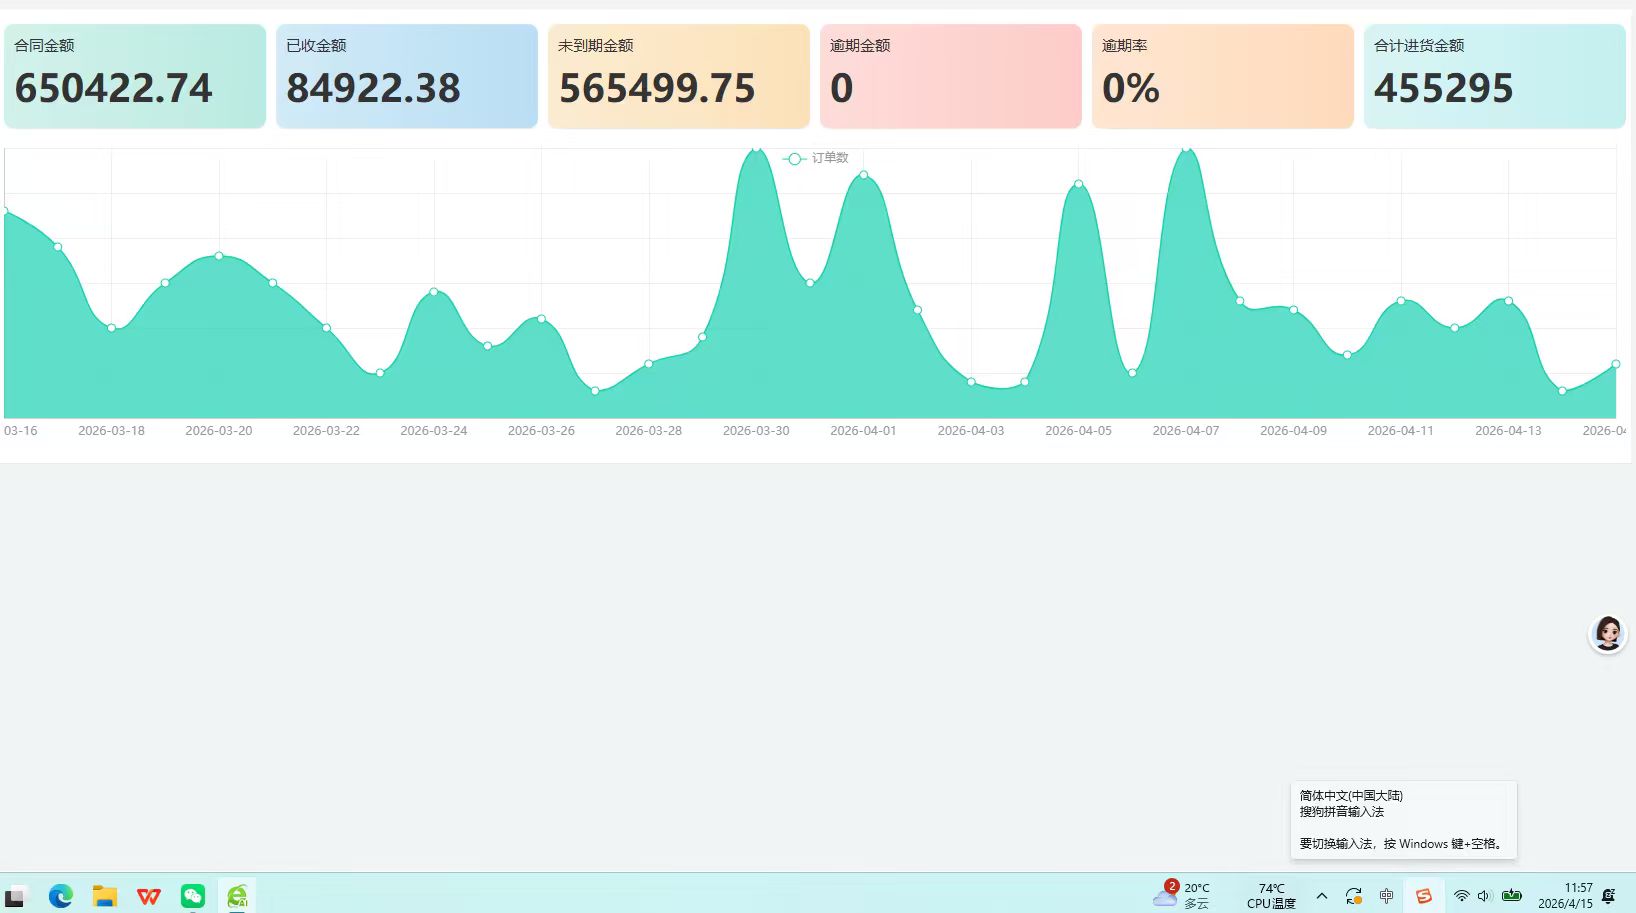
Task: Launch WPS Office from the taskbar
Action: (149, 896)
